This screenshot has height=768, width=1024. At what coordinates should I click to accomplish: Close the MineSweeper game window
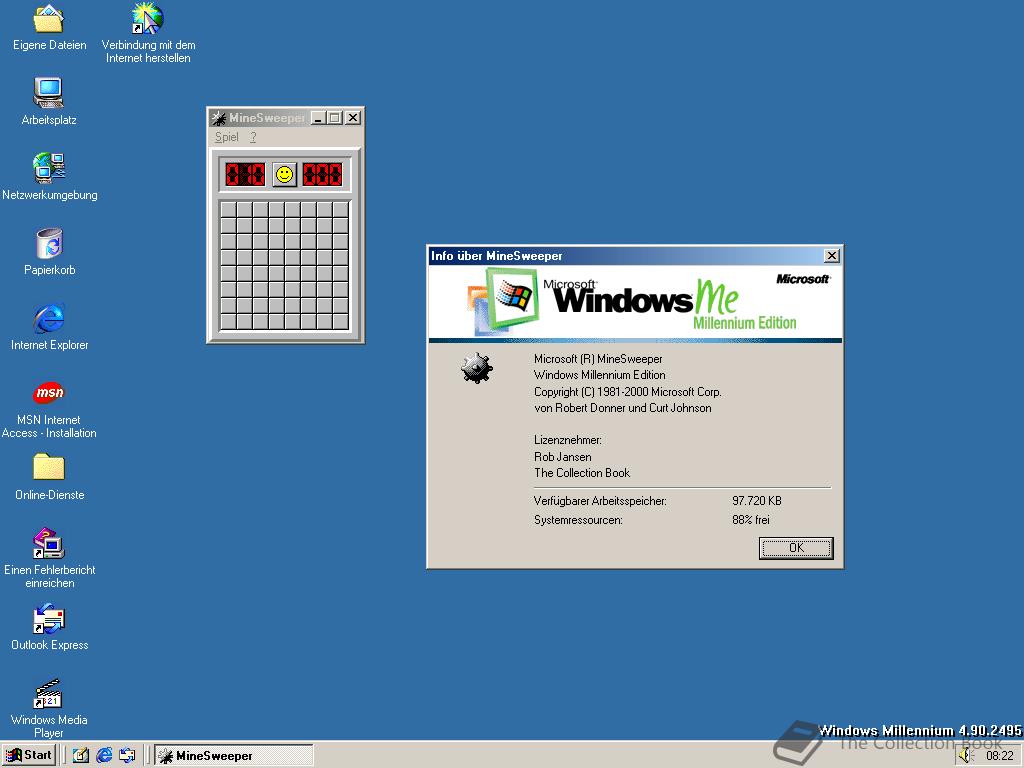(x=353, y=118)
